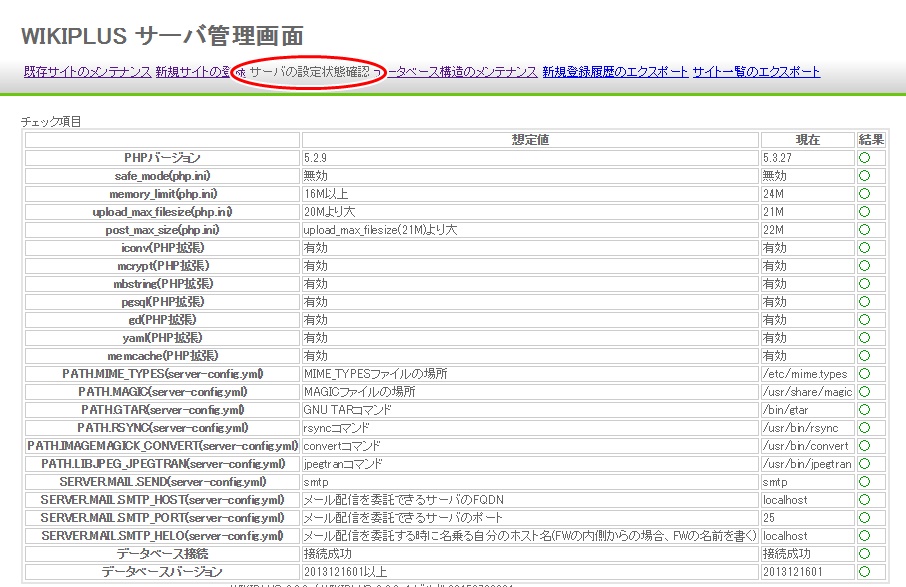Select the post_max_size result status circle

coord(864,230)
